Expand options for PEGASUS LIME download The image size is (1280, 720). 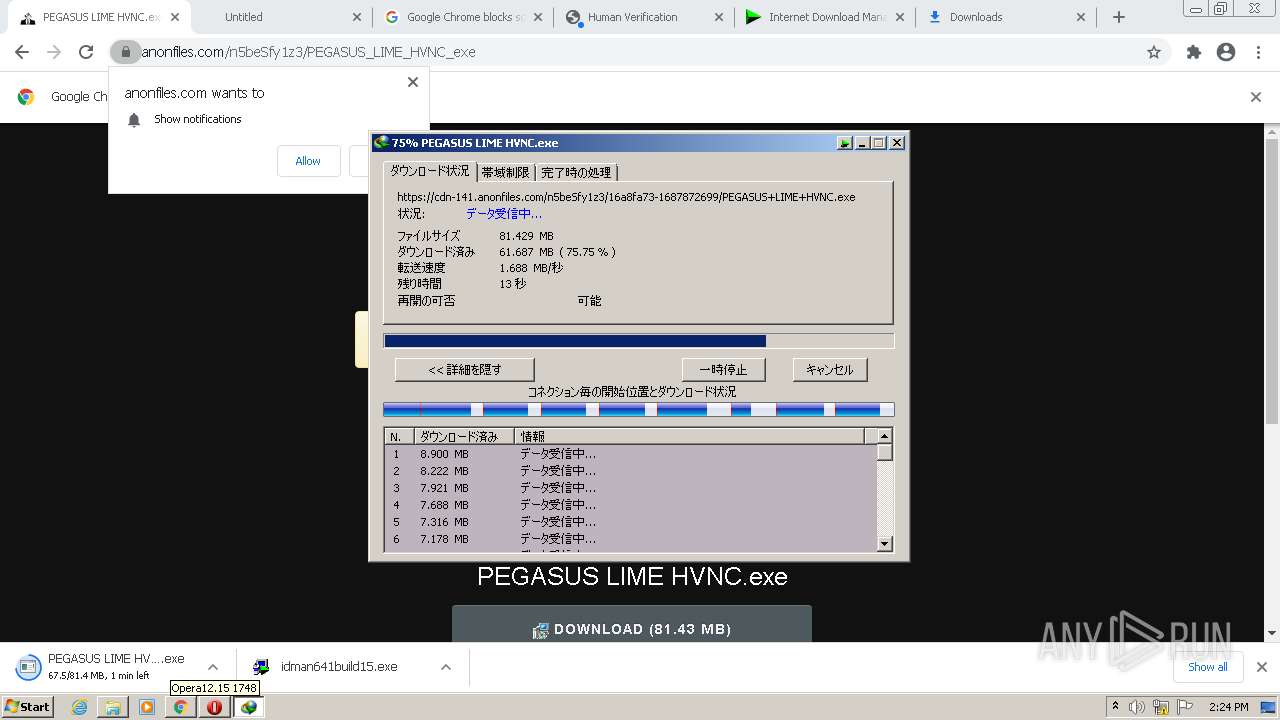click(213, 667)
